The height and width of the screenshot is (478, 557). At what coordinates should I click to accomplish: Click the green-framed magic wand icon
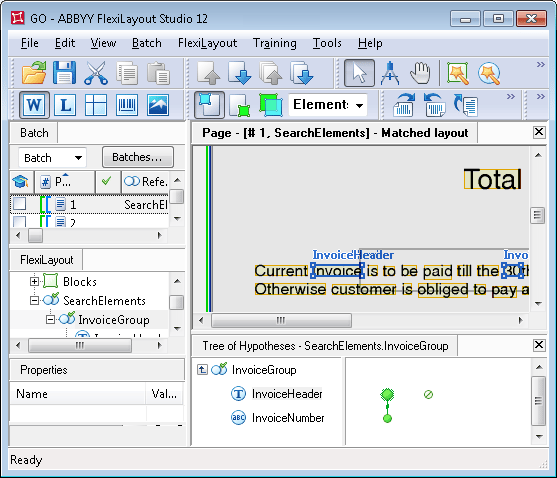coord(458,73)
